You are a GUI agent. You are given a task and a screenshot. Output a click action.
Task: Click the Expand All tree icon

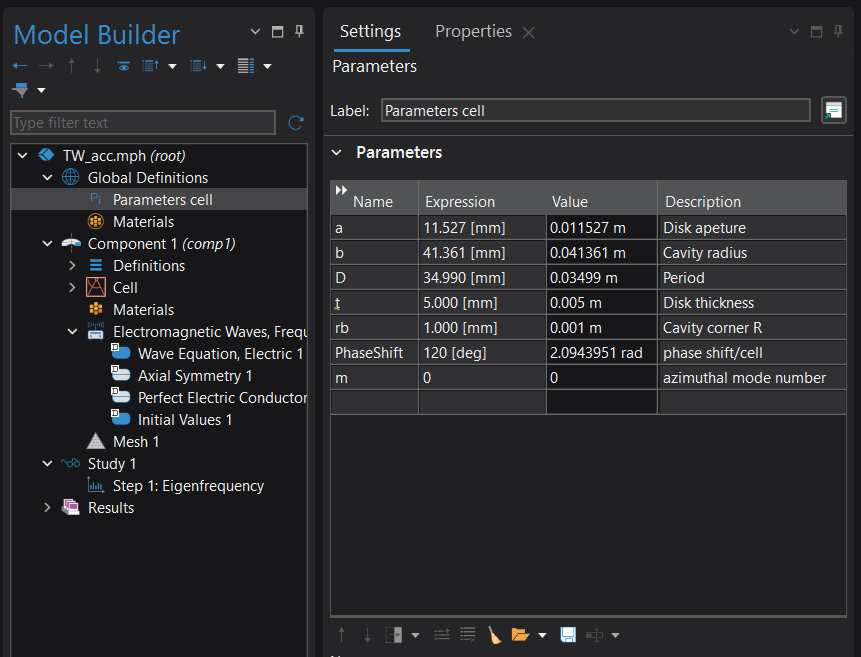[x=196, y=66]
